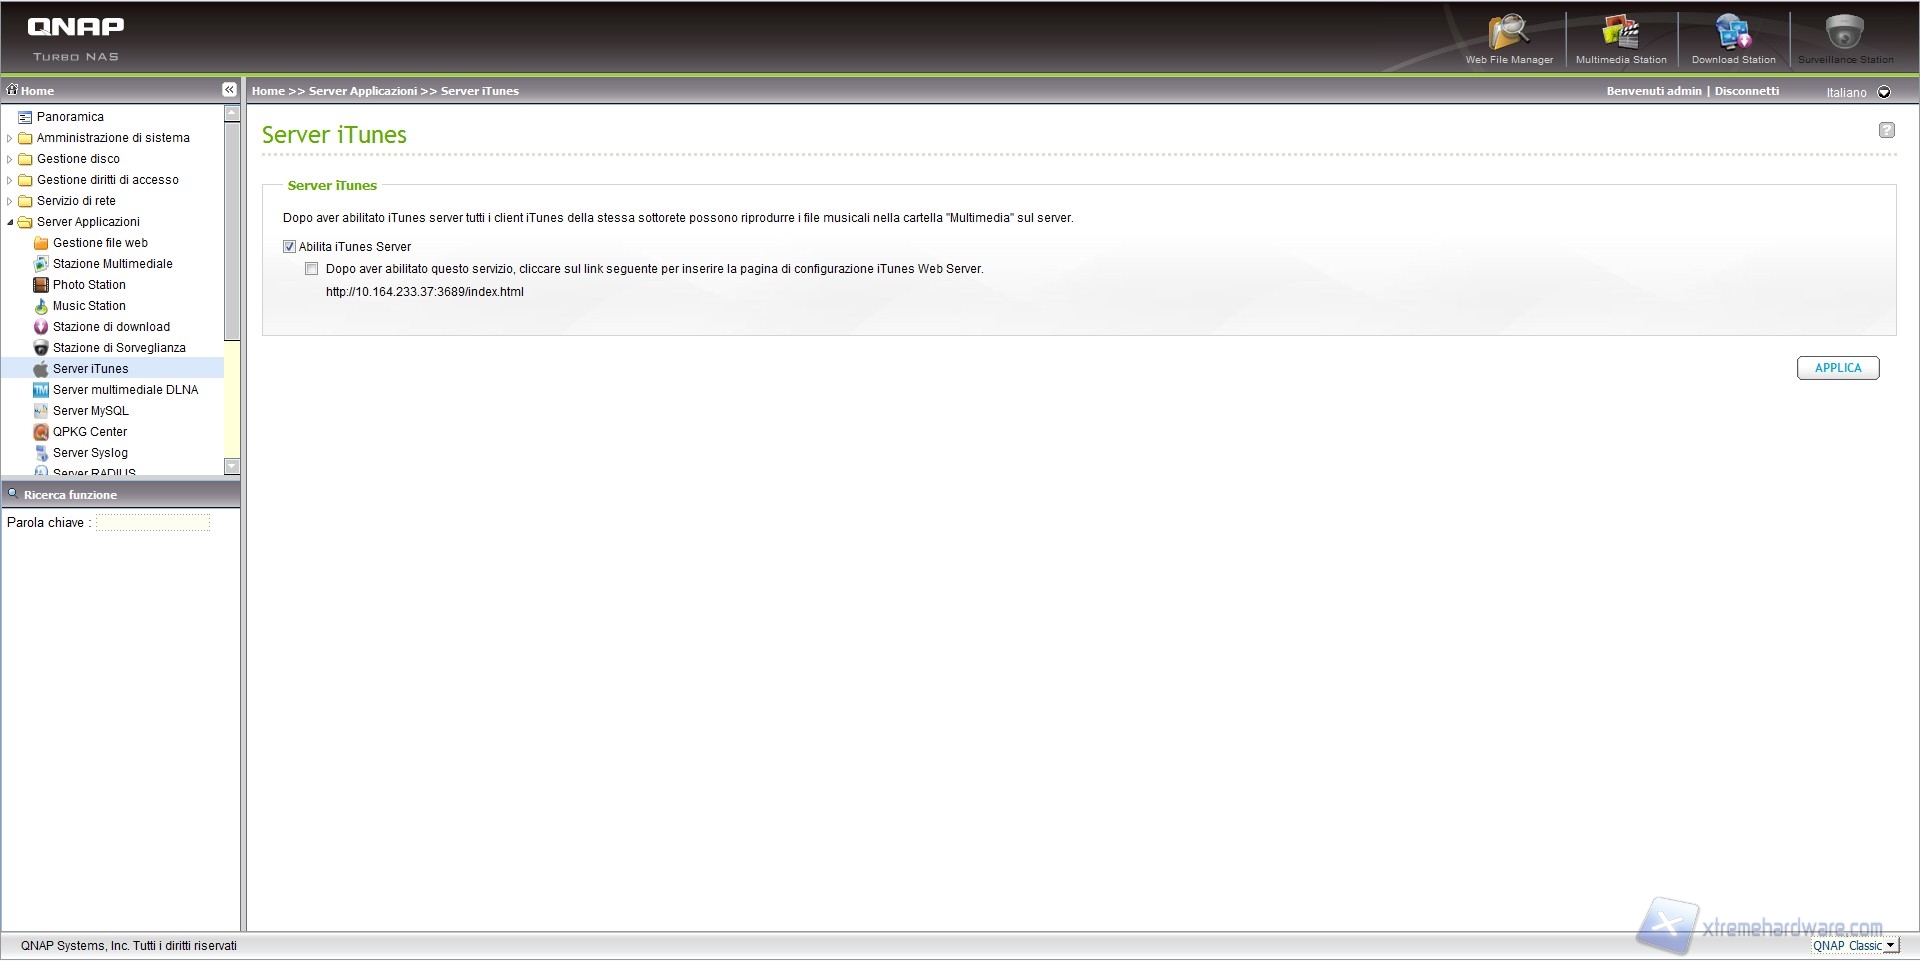The image size is (1920, 961).
Task: Select Server multimediale DLNA in the tree
Action: pos(125,390)
